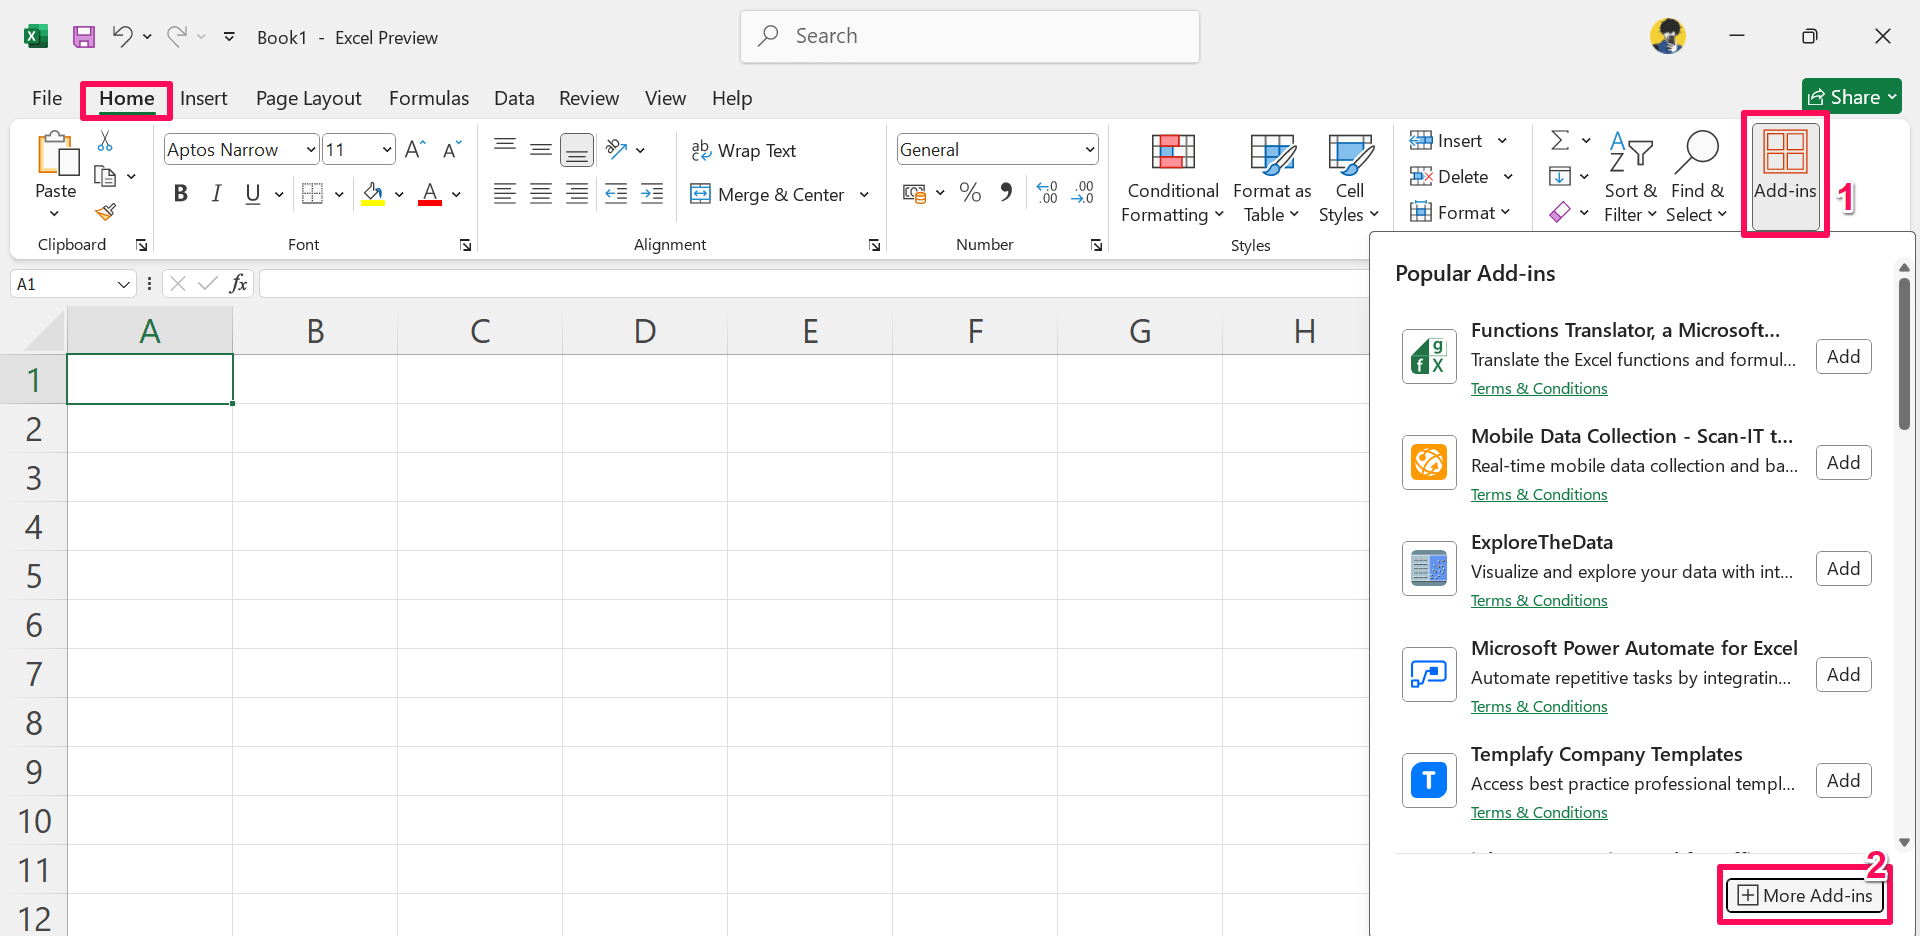Viewport: 1920px width, 936px height.
Task: Click the Format Painter brush icon
Action: tap(105, 212)
